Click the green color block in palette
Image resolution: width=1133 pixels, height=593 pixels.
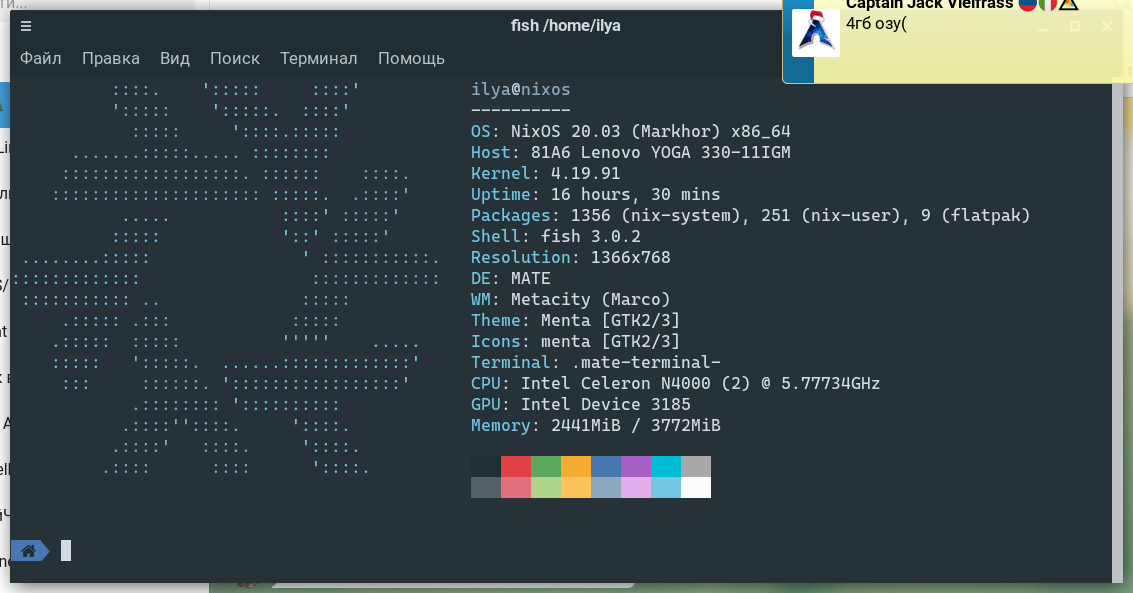546,467
